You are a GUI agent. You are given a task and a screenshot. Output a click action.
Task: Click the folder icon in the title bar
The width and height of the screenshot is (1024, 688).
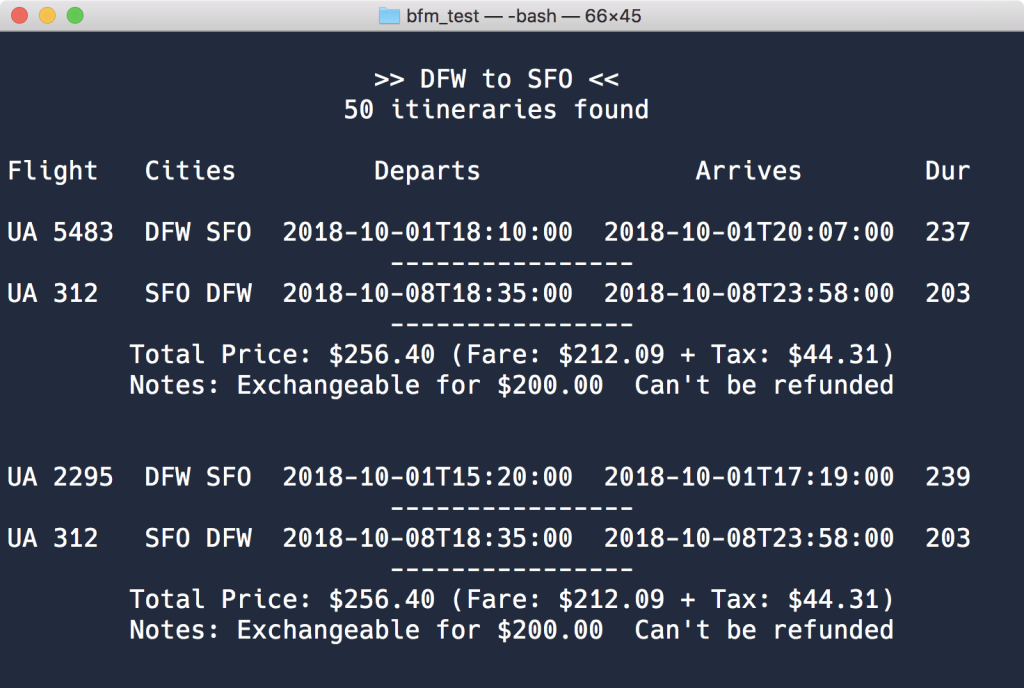(389, 16)
